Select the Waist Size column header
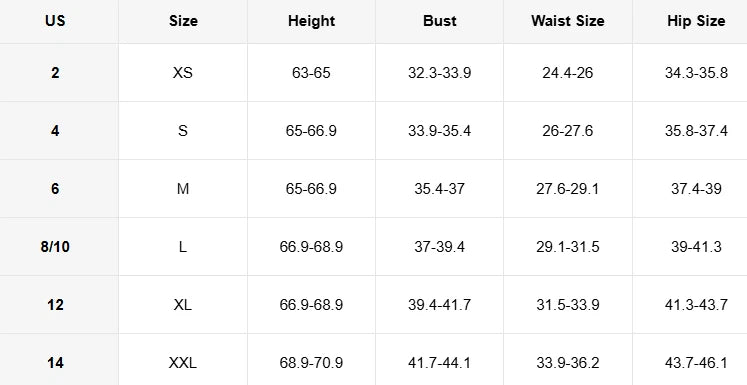This screenshot has width=747, height=385. coord(567,21)
